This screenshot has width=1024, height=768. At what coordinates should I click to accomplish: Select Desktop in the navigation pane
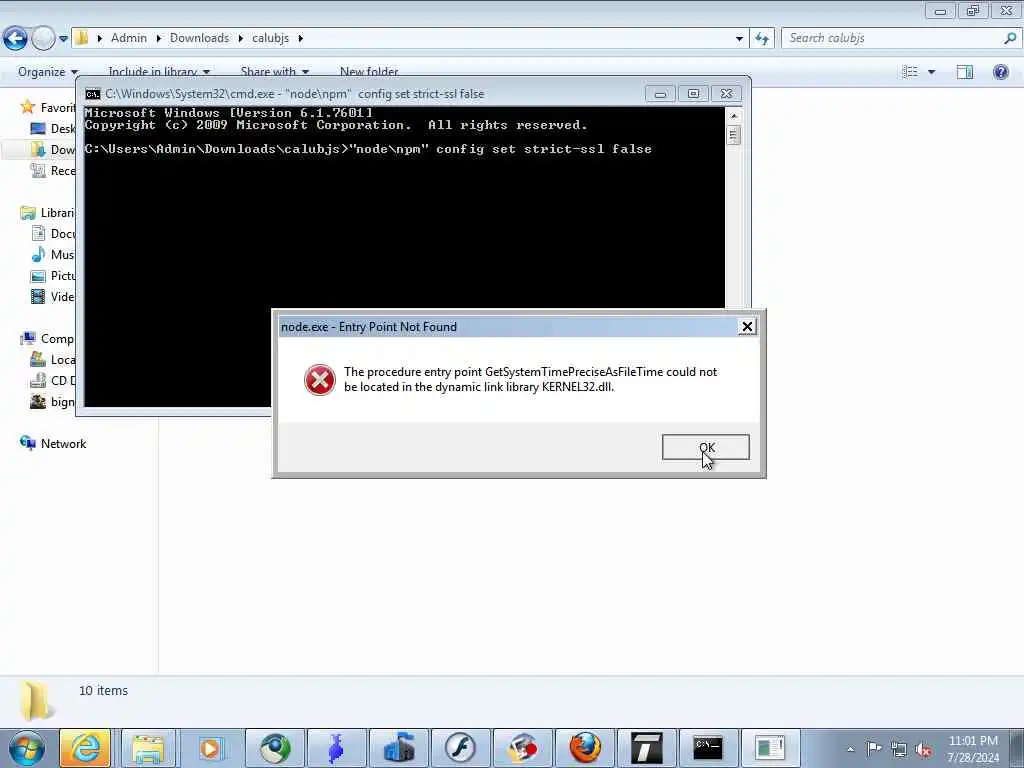pos(53,129)
